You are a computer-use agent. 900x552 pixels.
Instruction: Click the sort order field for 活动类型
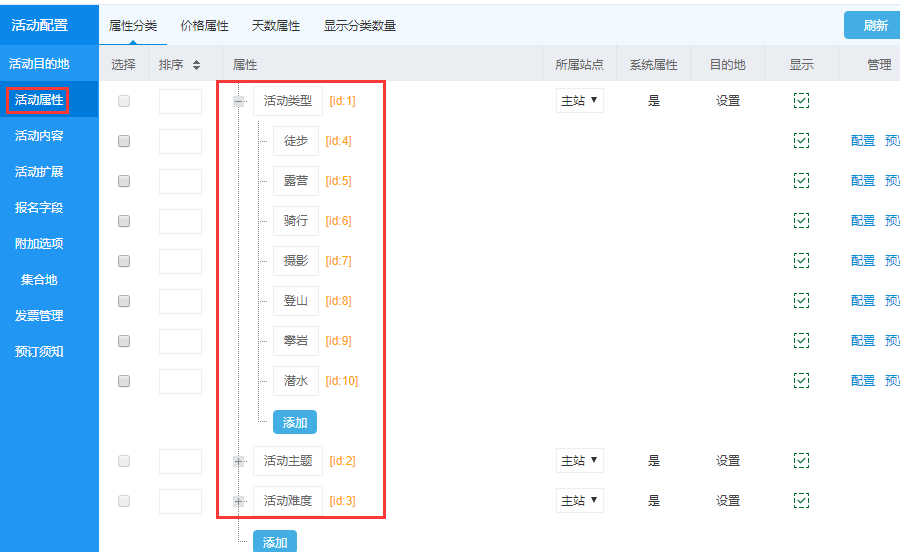pyautogui.click(x=180, y=101)
